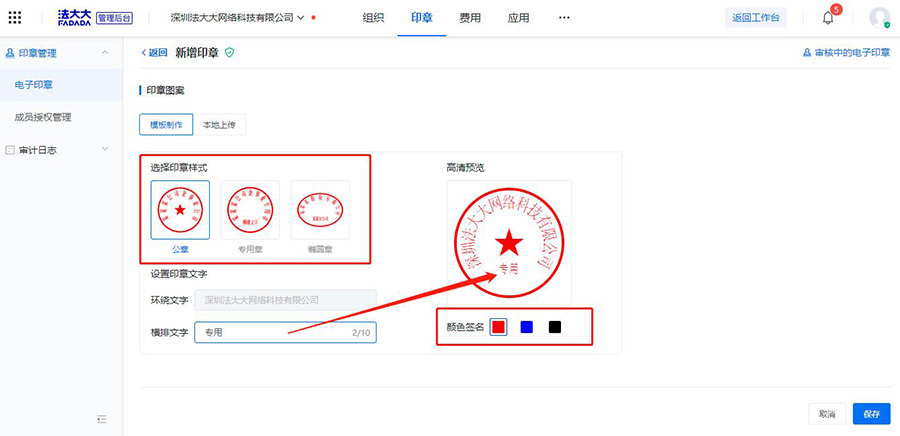Image resolution: width=900 pixels, height=436 pixels.
Task: Click the 横排文字 input field
Action: 270,332
